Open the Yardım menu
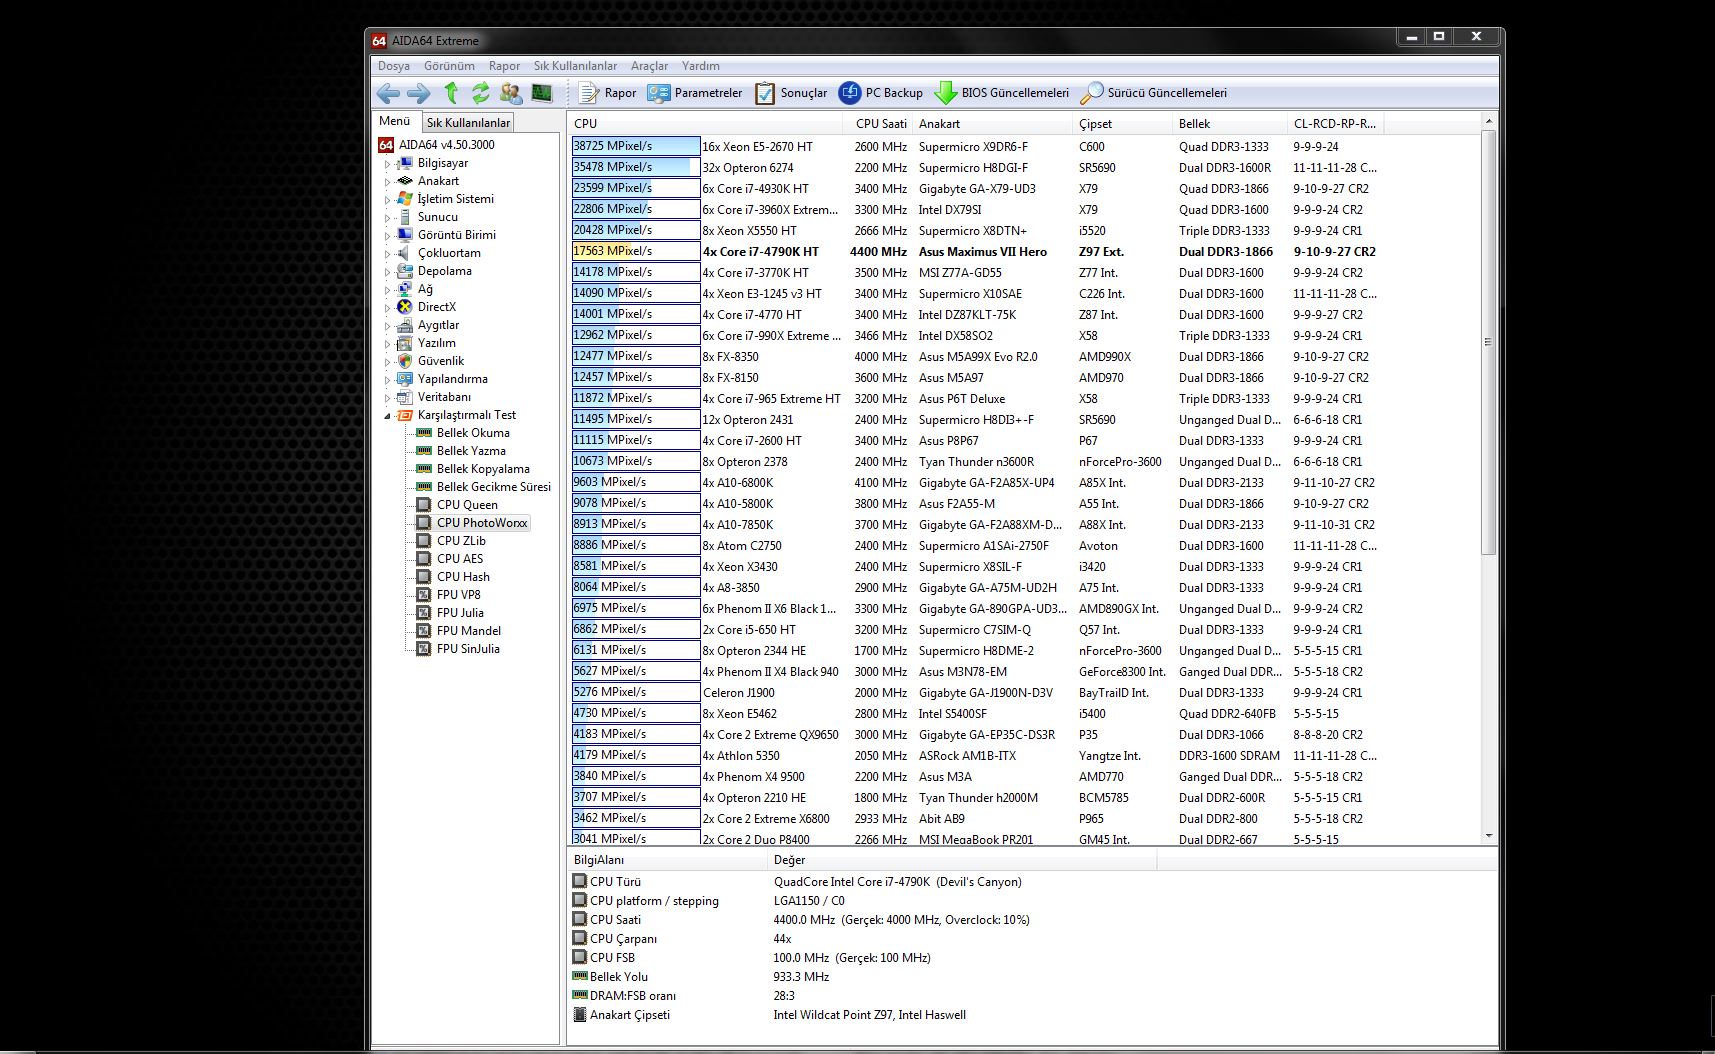Viewport: 1715px width, 1054px height. [701, 66]
